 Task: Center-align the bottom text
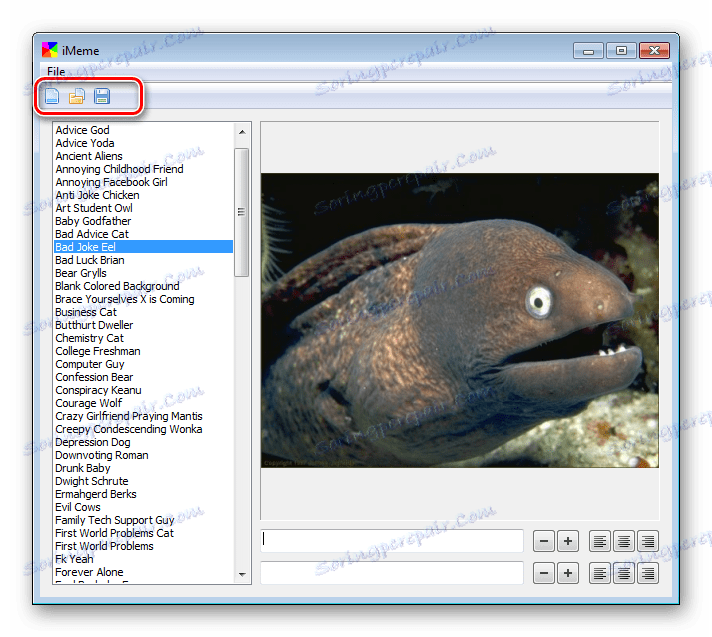point(624,573)
